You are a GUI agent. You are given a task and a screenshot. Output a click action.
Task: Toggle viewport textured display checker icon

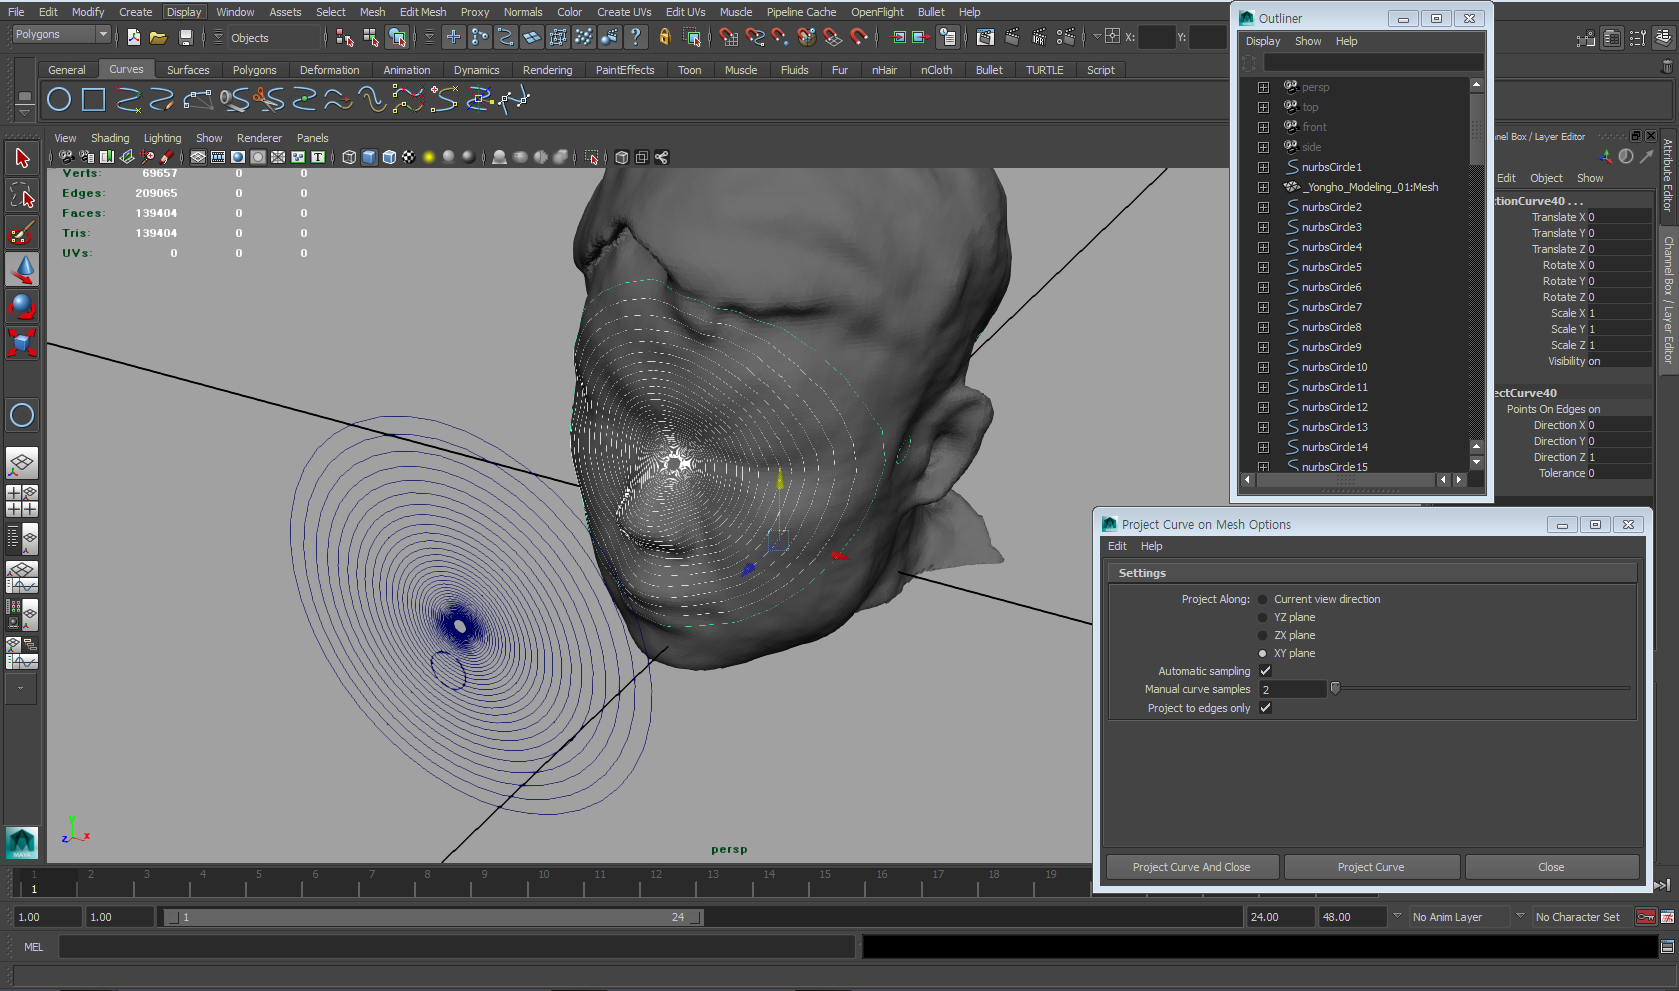(409, 157)
